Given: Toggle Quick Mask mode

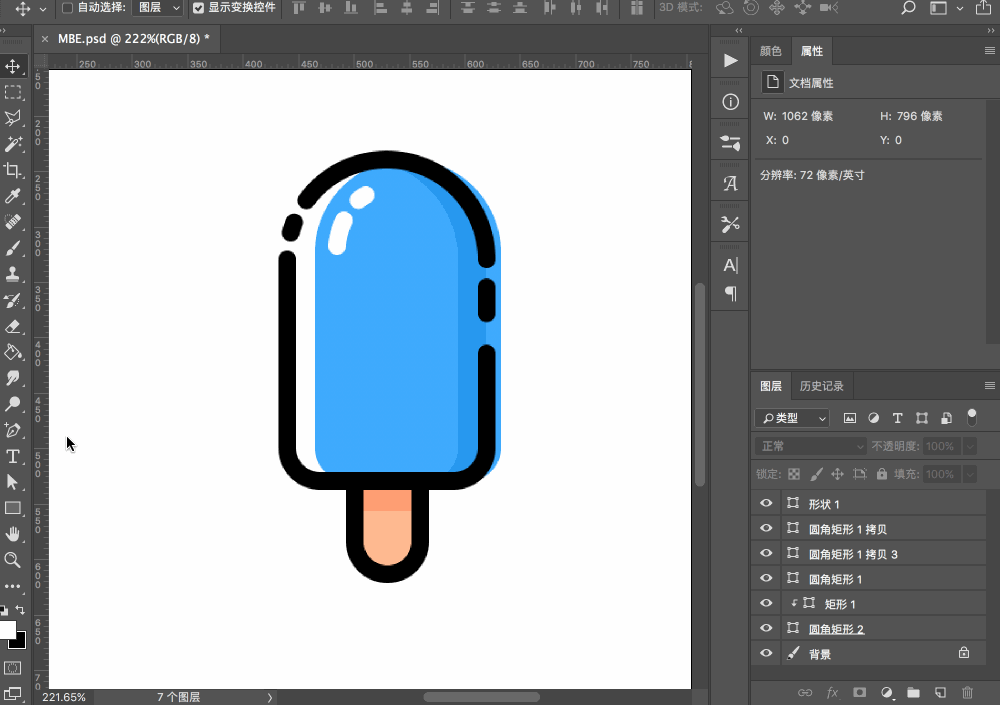Looking at the screenshot, I should click(x=13, y=668).
